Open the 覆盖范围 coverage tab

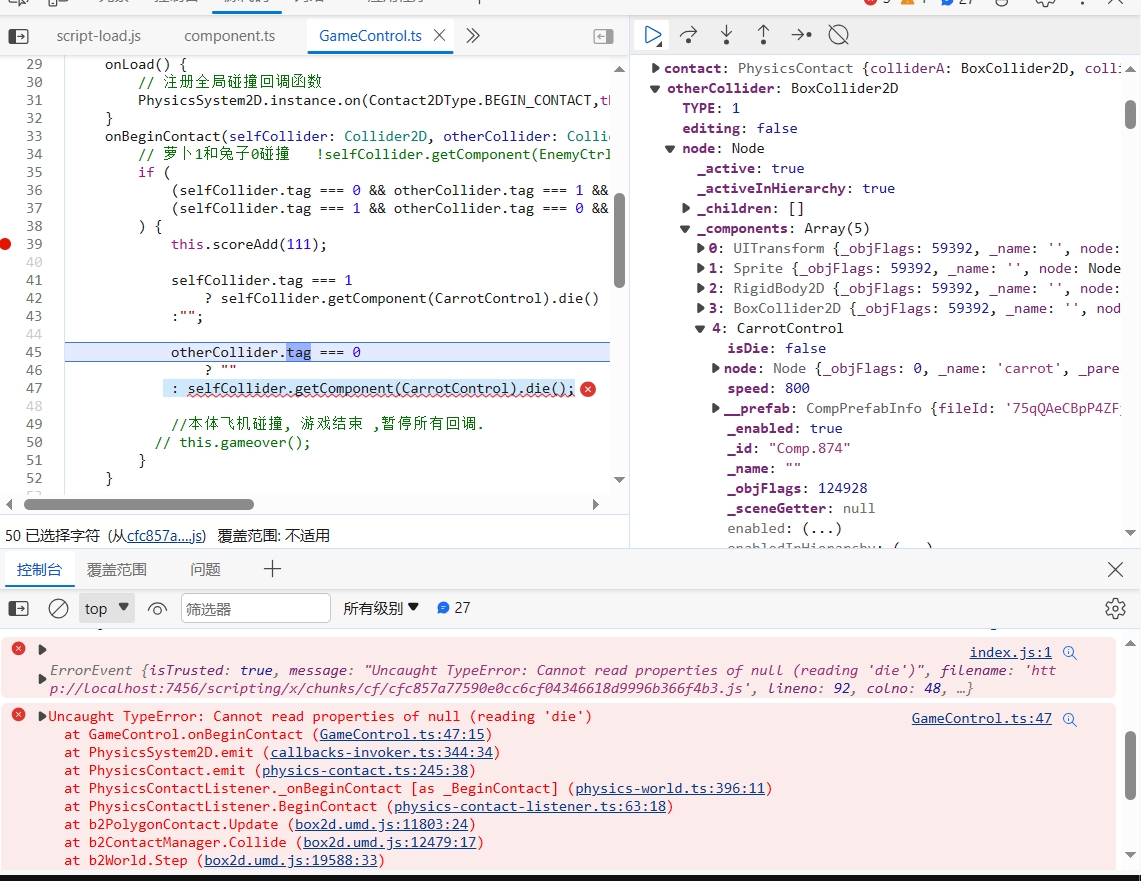tap(116, 570)
